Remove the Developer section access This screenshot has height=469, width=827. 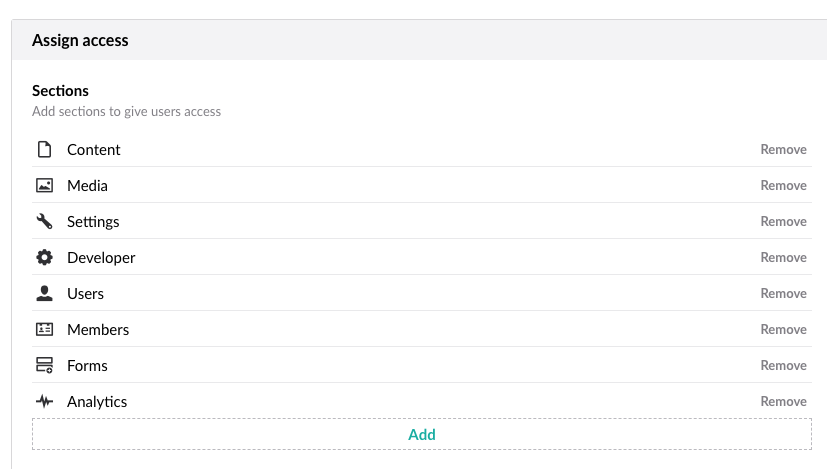tap(783, 257)
